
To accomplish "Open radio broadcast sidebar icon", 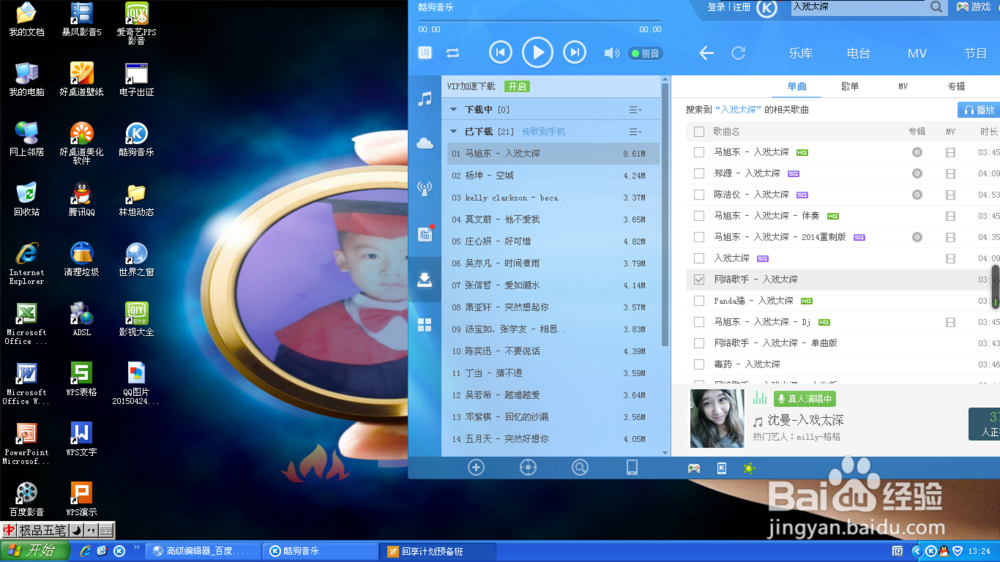I will (425, 189).
